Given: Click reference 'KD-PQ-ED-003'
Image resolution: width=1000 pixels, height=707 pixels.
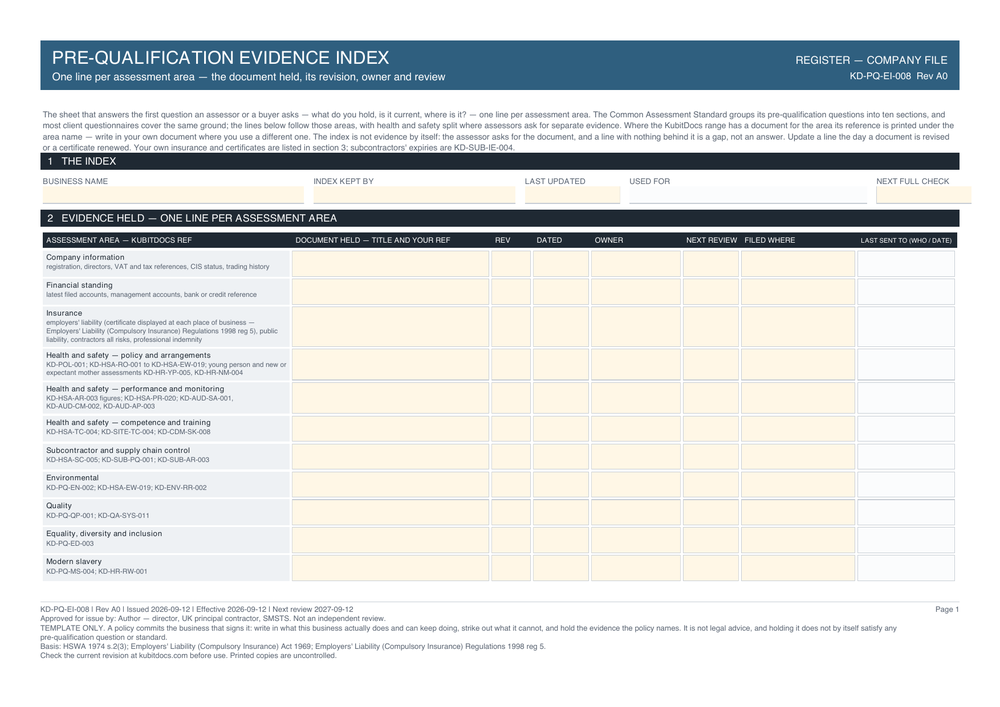Looking at the screenshot, I should 70,544.
